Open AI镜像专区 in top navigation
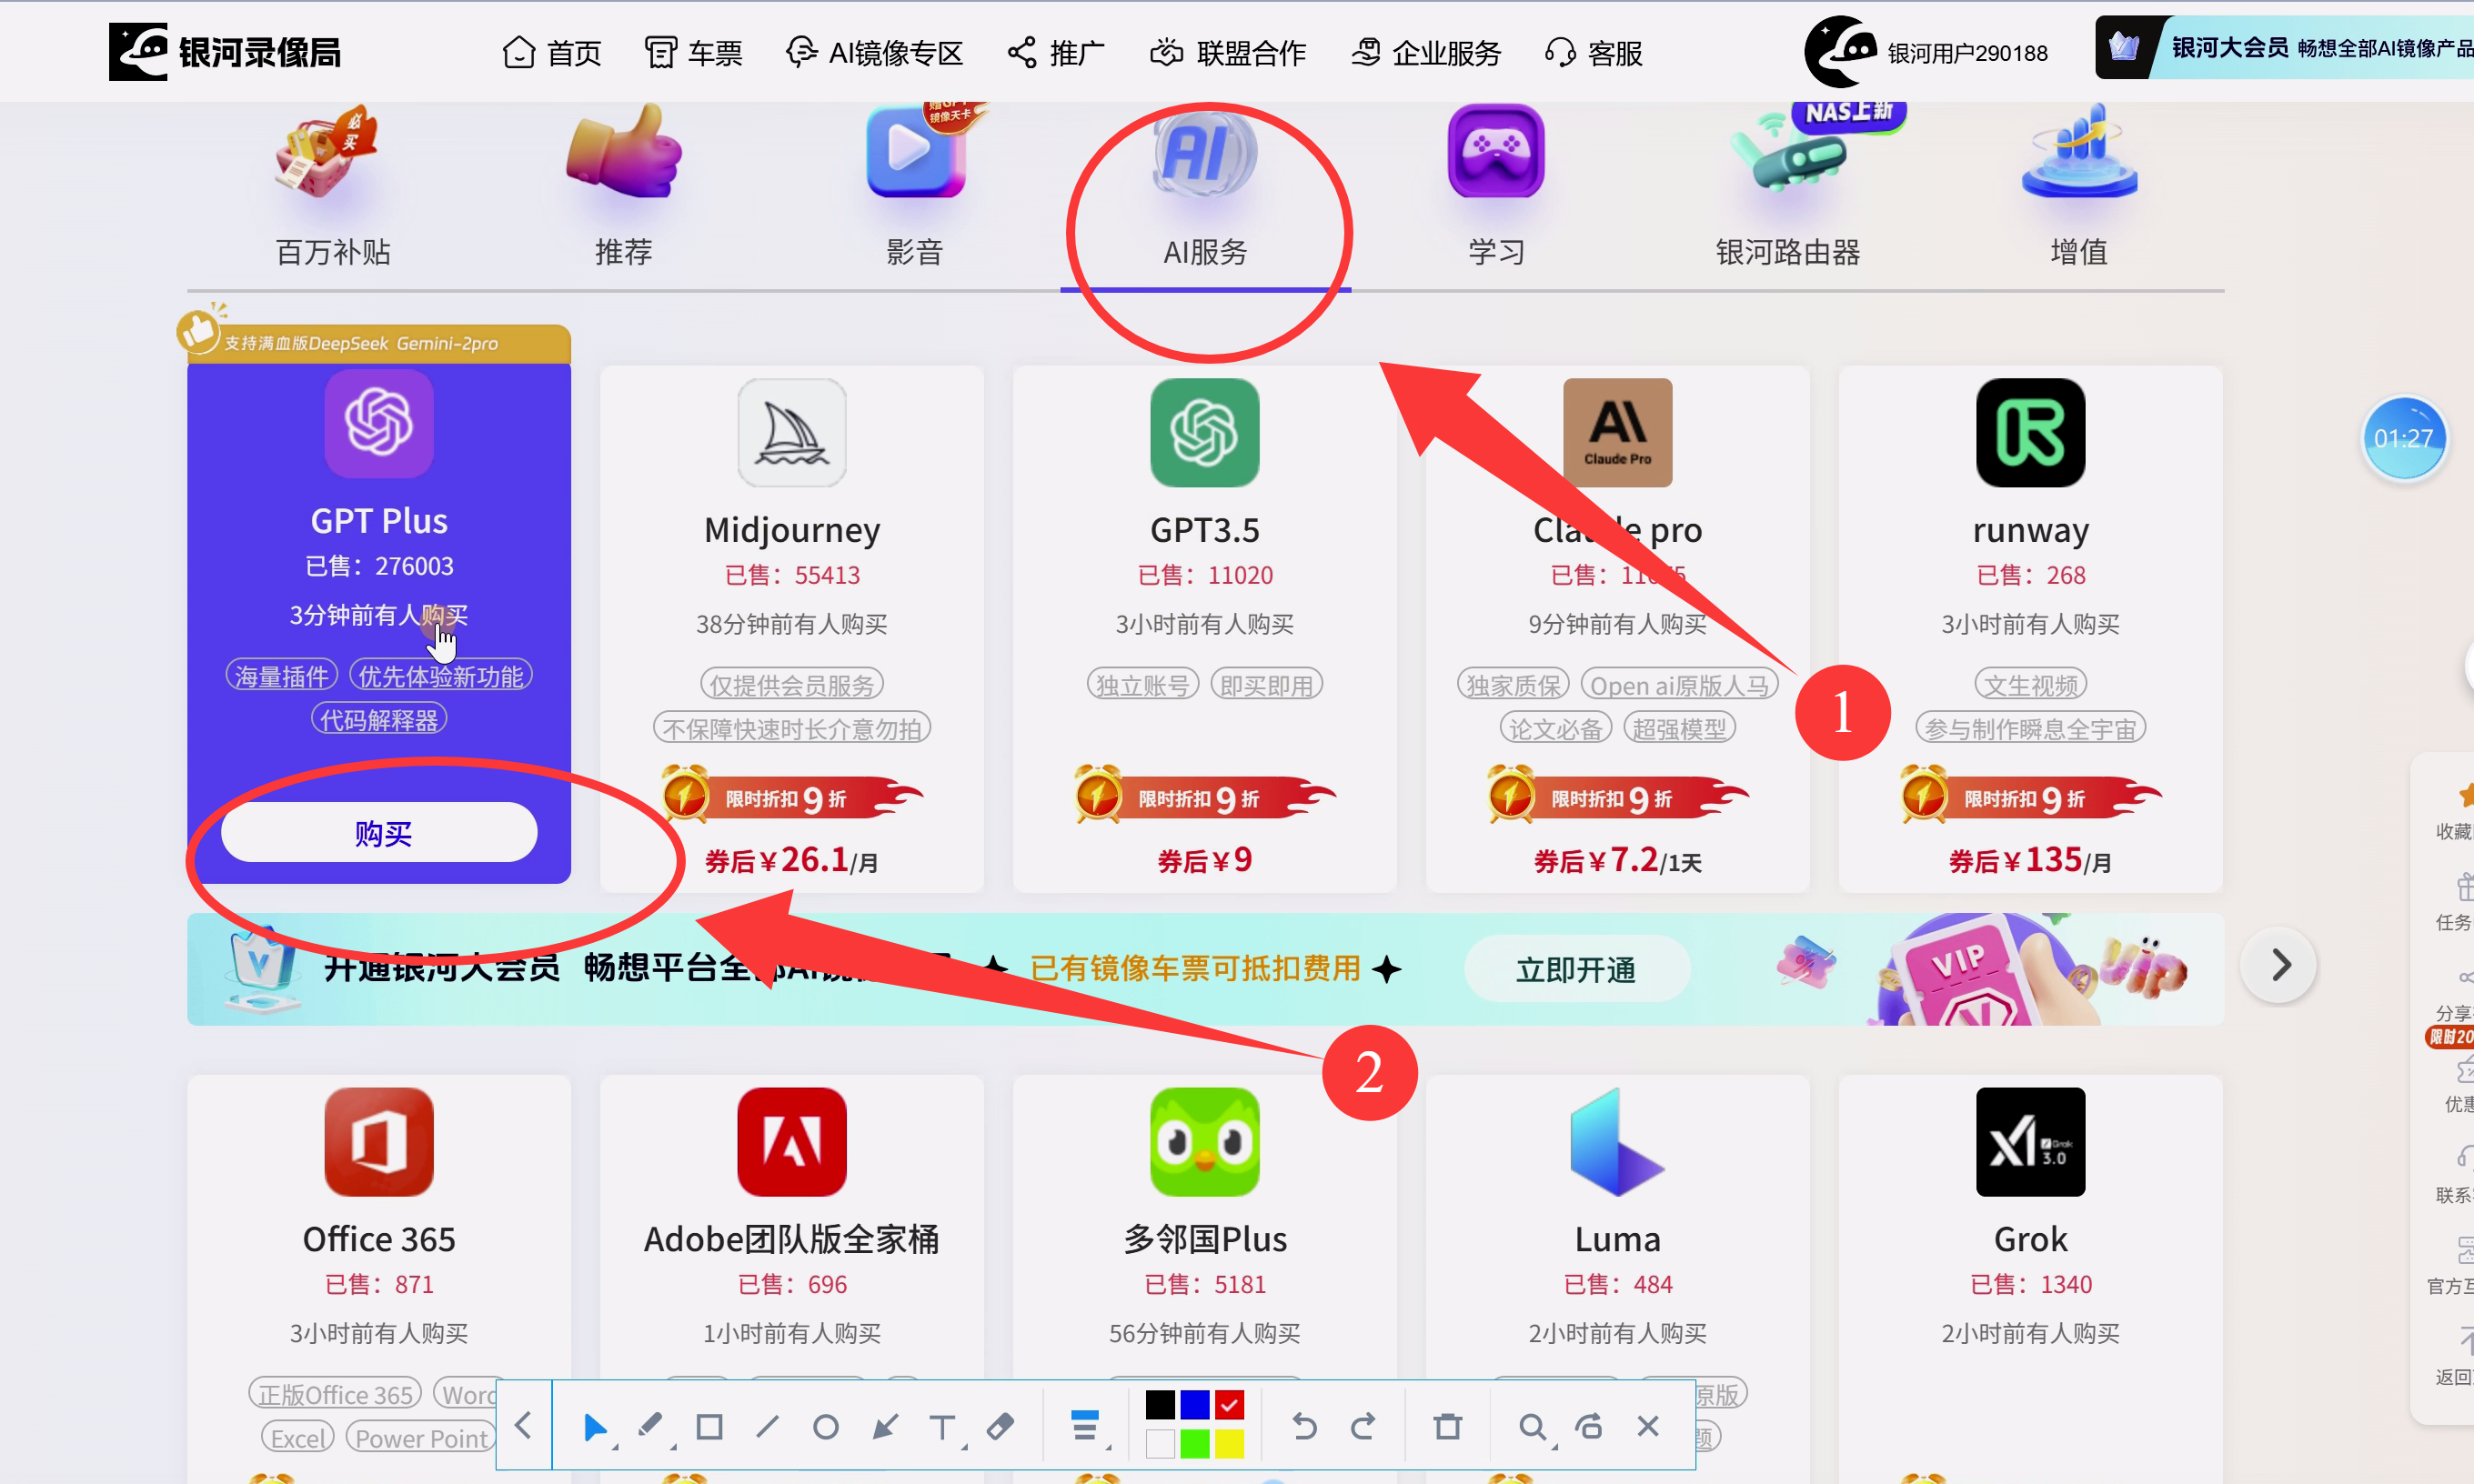 [x=874, y=52]
